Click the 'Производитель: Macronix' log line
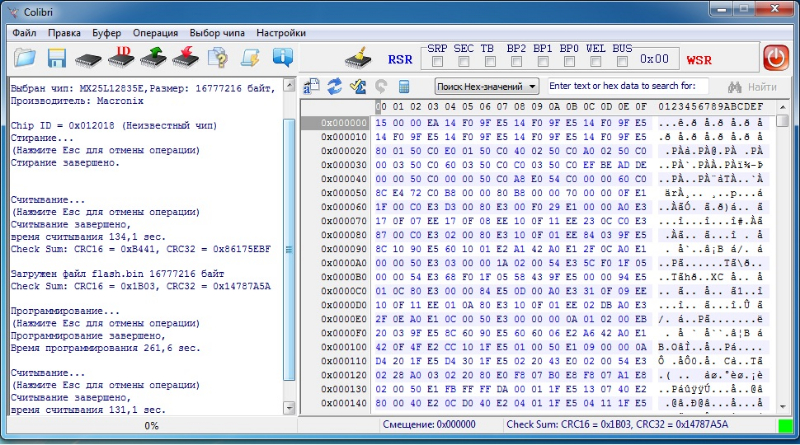This screenshot has width=800, height=445. pyautogui.click(x=77, y=101)
